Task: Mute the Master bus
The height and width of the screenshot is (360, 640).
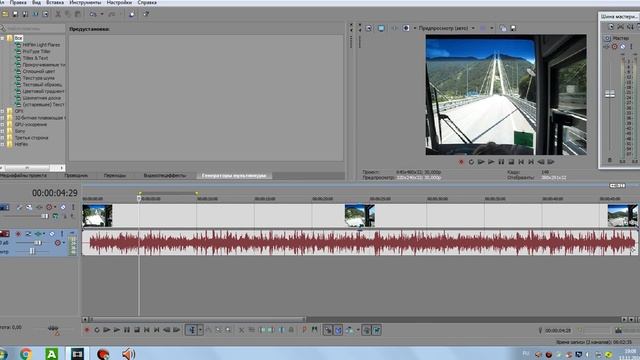Action: (x=623, y=47)
